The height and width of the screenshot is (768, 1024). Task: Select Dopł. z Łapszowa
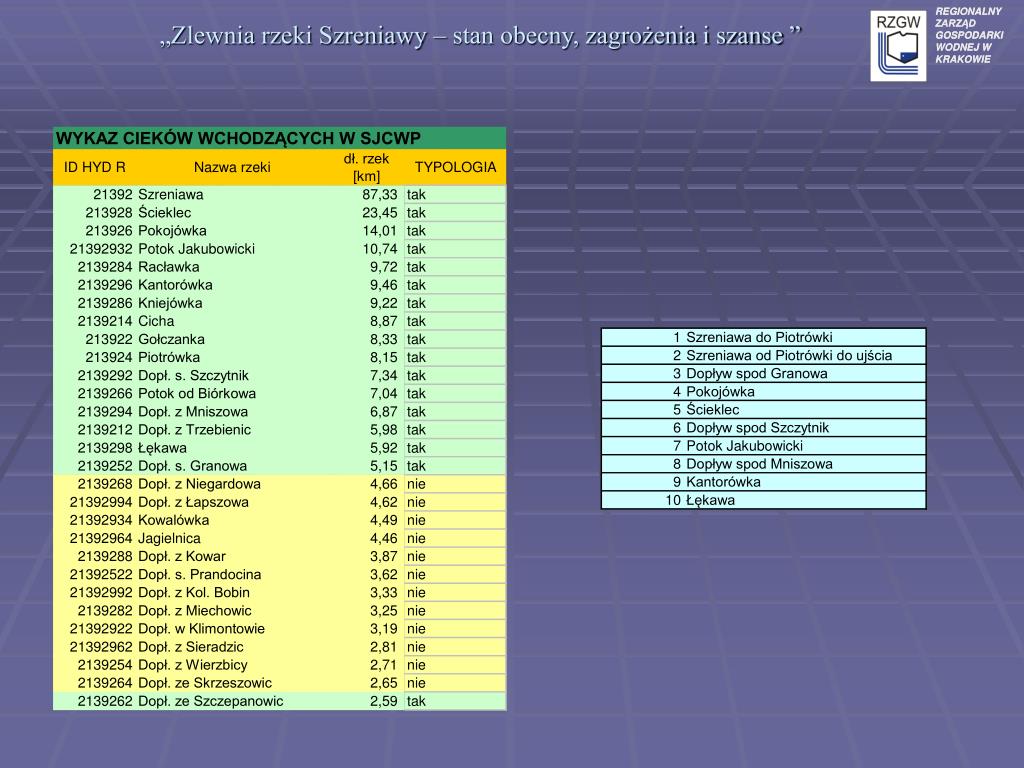tap(193, 502)
